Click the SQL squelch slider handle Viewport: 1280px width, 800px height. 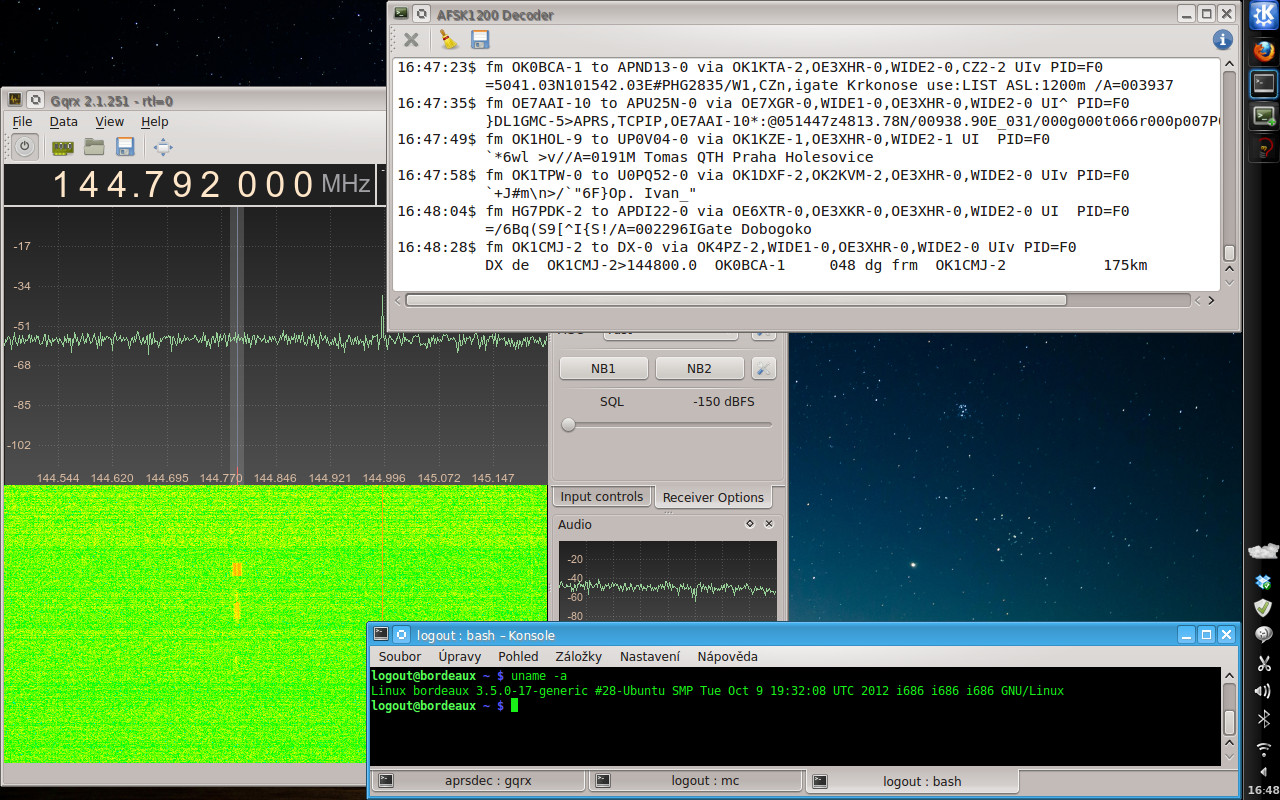pyautogui.click(x=569, y=425)
